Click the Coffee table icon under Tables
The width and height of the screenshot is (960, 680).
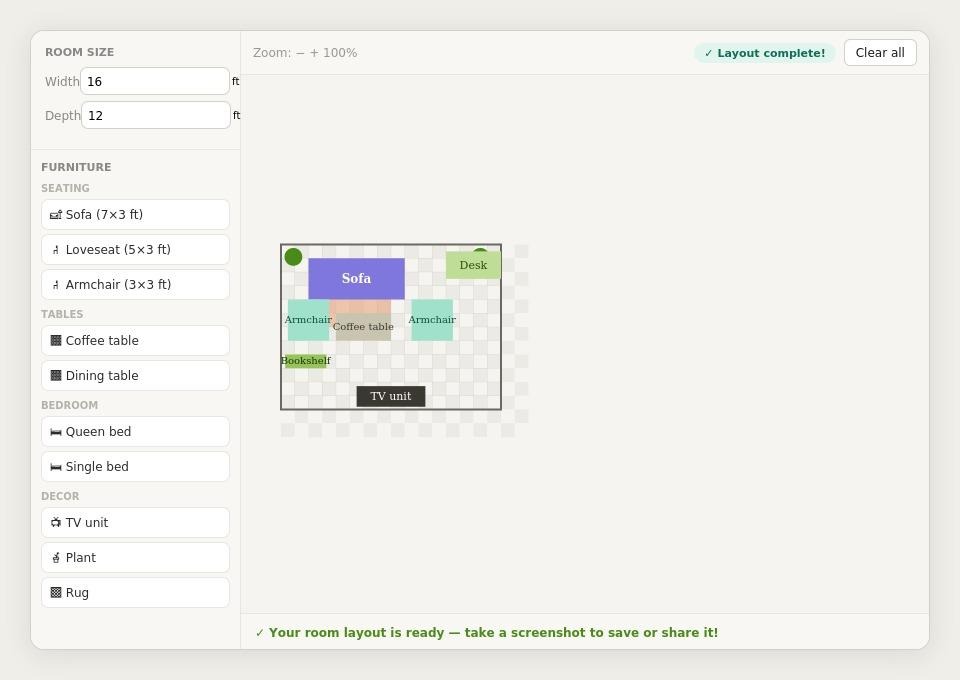pos(56,340)
